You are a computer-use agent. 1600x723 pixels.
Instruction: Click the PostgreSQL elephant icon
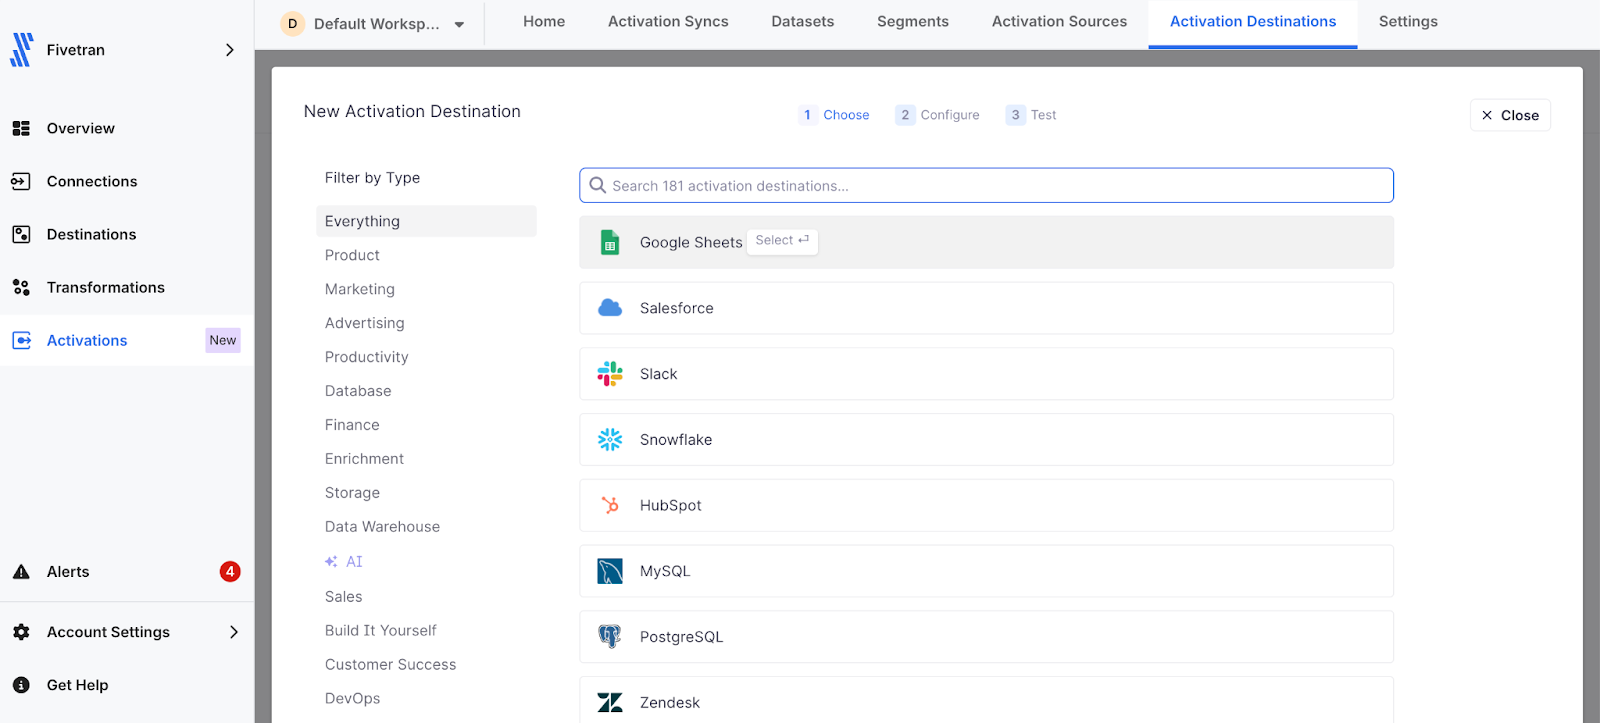tap(610, 637)
